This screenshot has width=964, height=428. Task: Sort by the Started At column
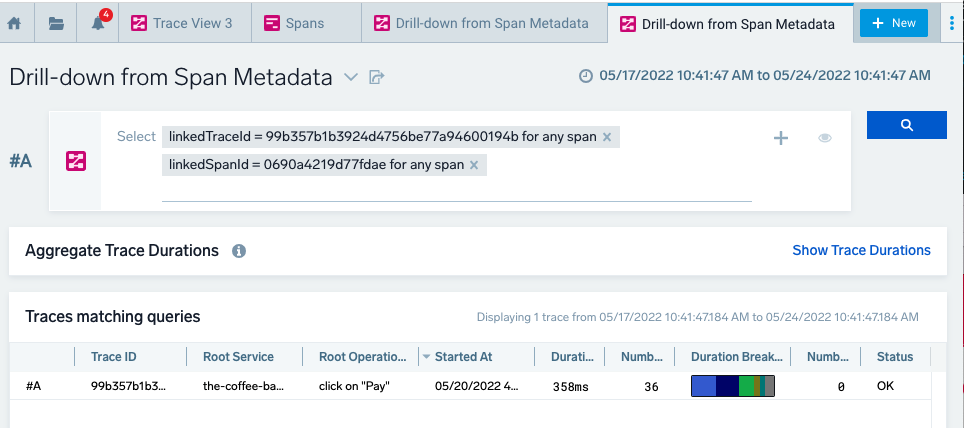click(463, 357)
